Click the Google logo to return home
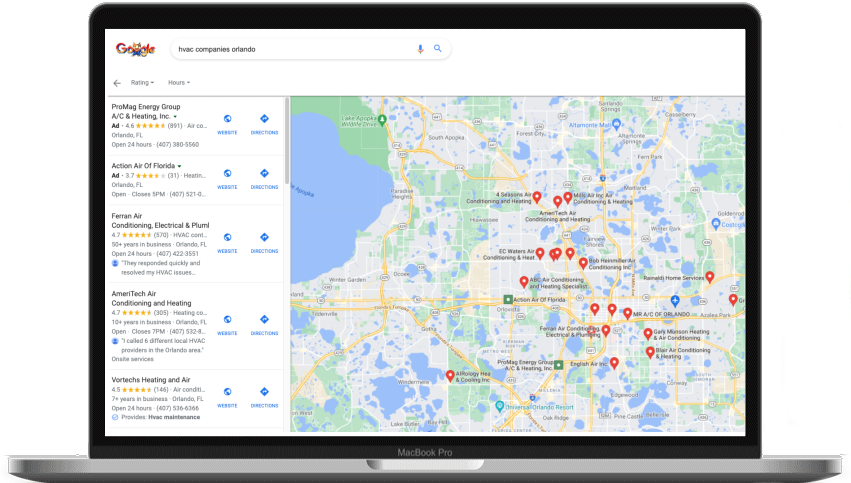 click(x=136, y=49)
